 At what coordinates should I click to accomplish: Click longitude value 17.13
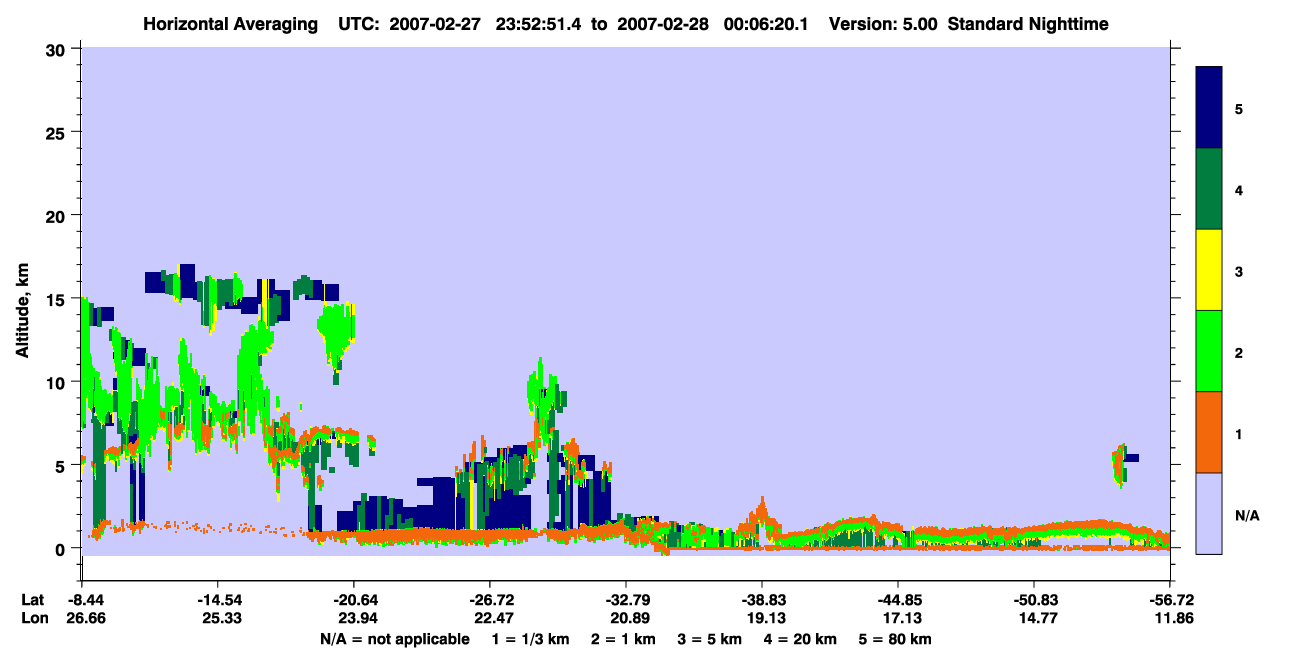click(x=901, y=619)
